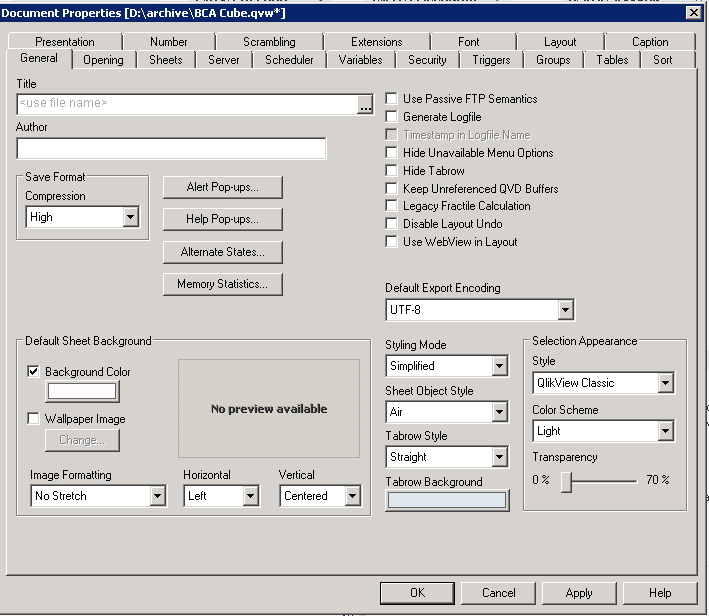
Task: Pick the Tabrow Background color swatch
Action: pyautogui.click(x=447, y=500)
